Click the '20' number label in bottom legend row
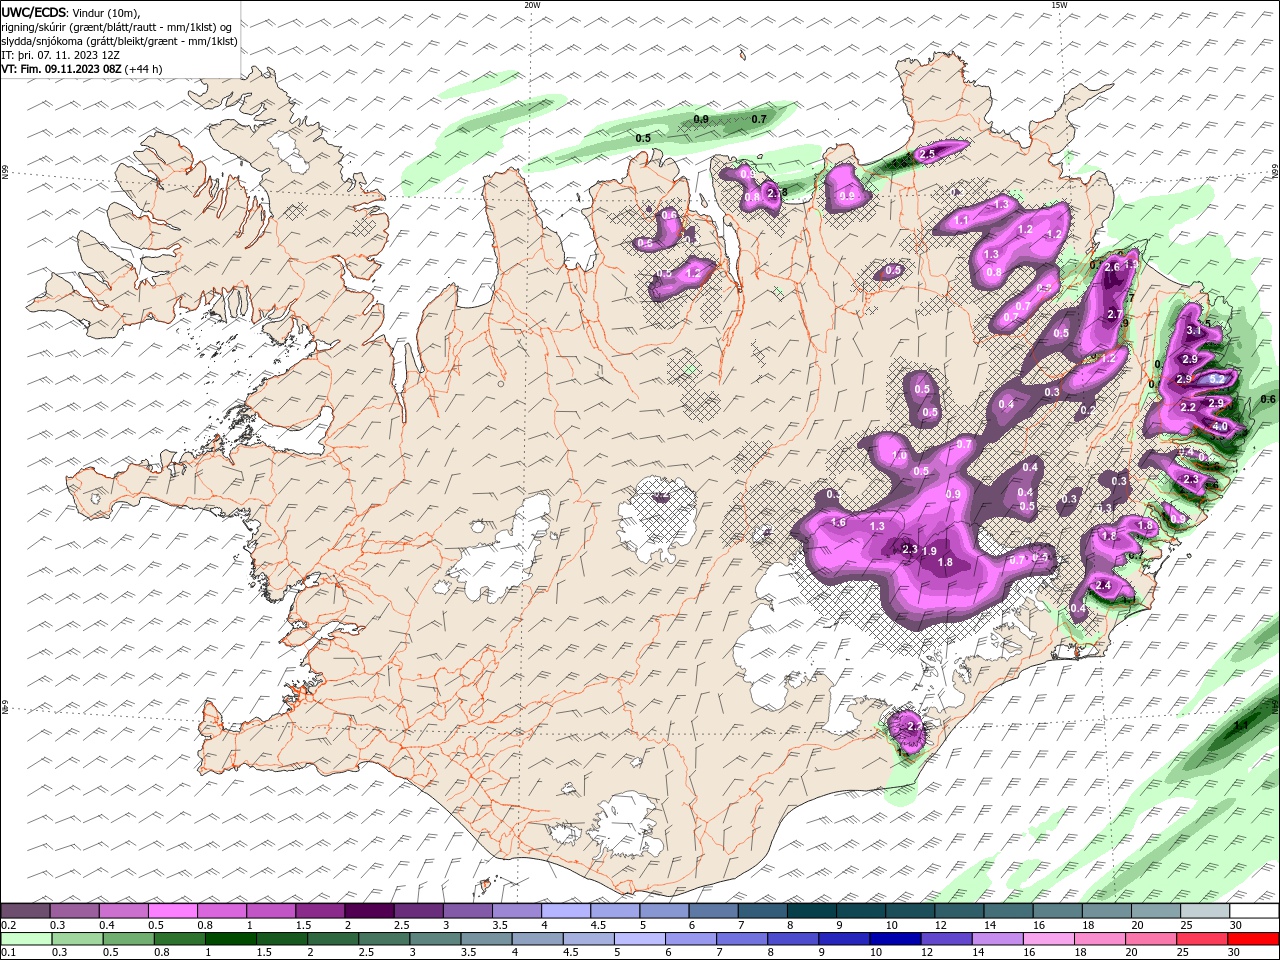The width and height of the screenshot is (1280, 960). (1132, 953)
